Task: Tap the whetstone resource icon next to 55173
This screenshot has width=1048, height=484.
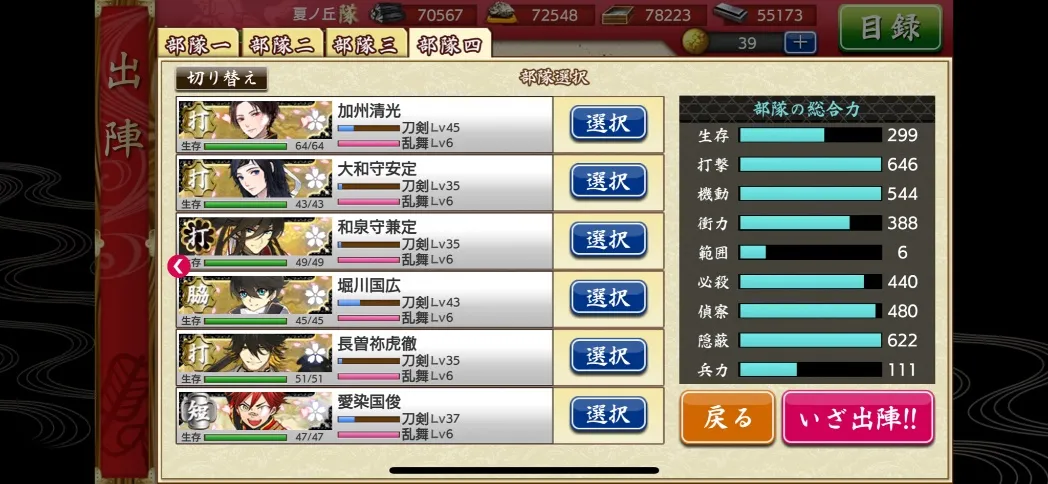Action: click(729, 13)
